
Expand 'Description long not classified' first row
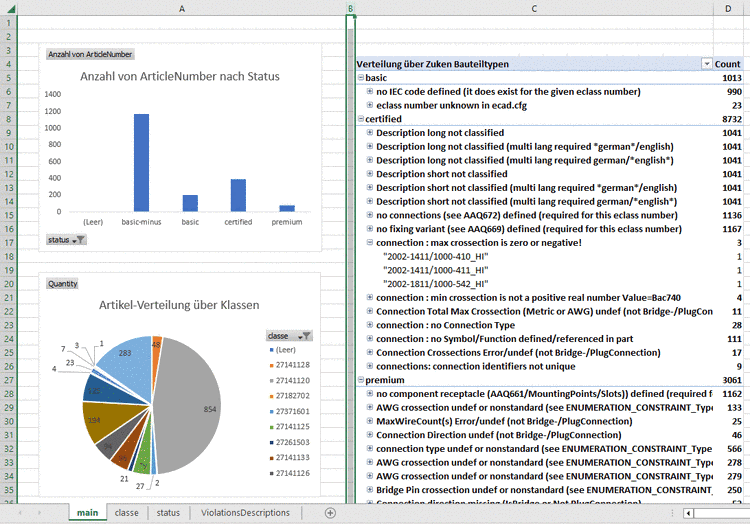pyautogui.click(x=370, y=132)
